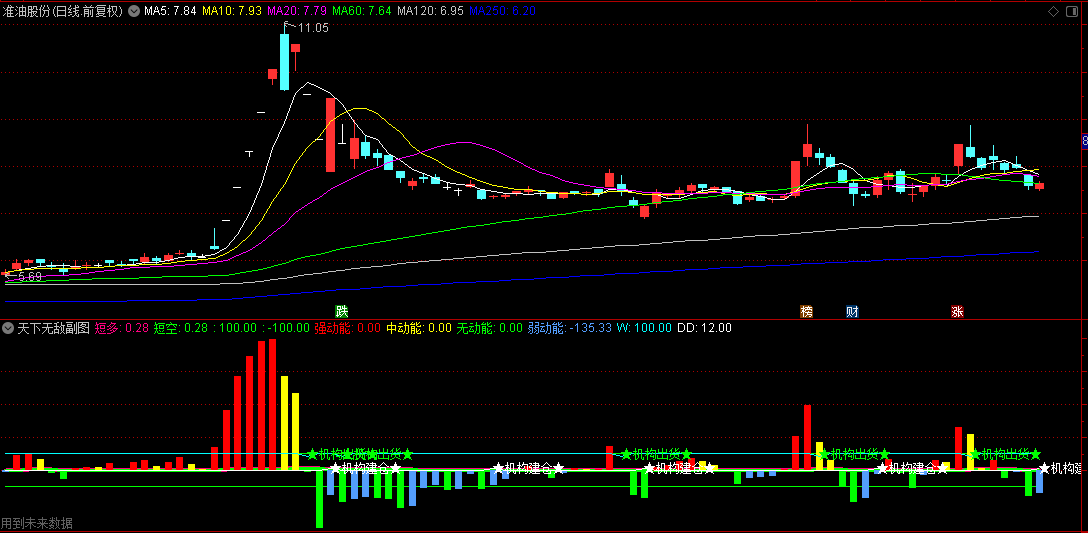Click the tallest red momentum bar in sub-chart

[x=272, y=405]
